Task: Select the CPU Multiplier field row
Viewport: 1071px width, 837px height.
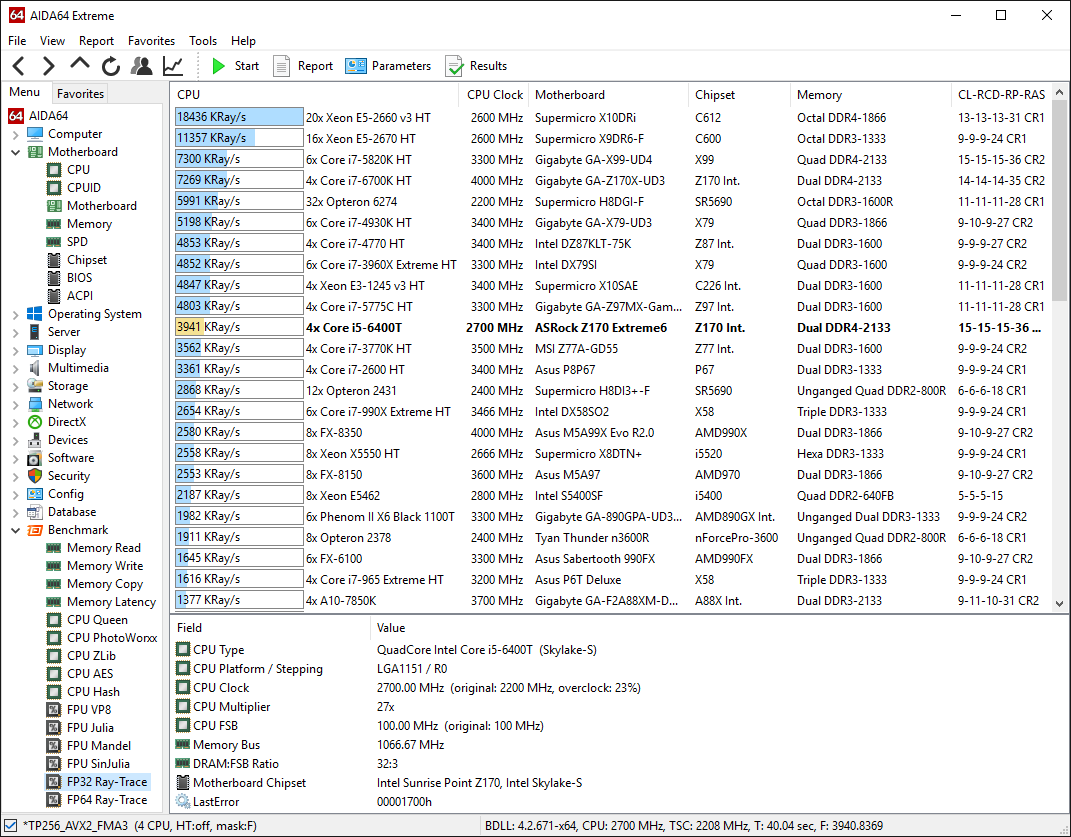Action: coord(618,706)
